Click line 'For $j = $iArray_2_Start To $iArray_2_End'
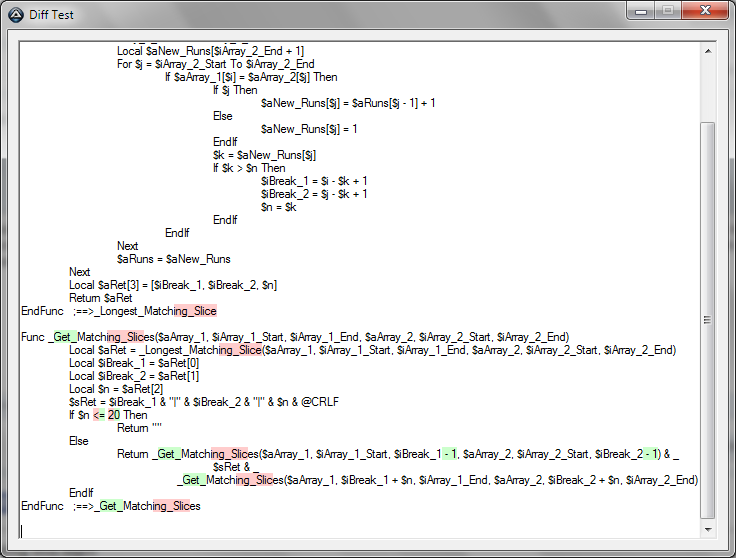Screen dimensions: 736x558 215,64
